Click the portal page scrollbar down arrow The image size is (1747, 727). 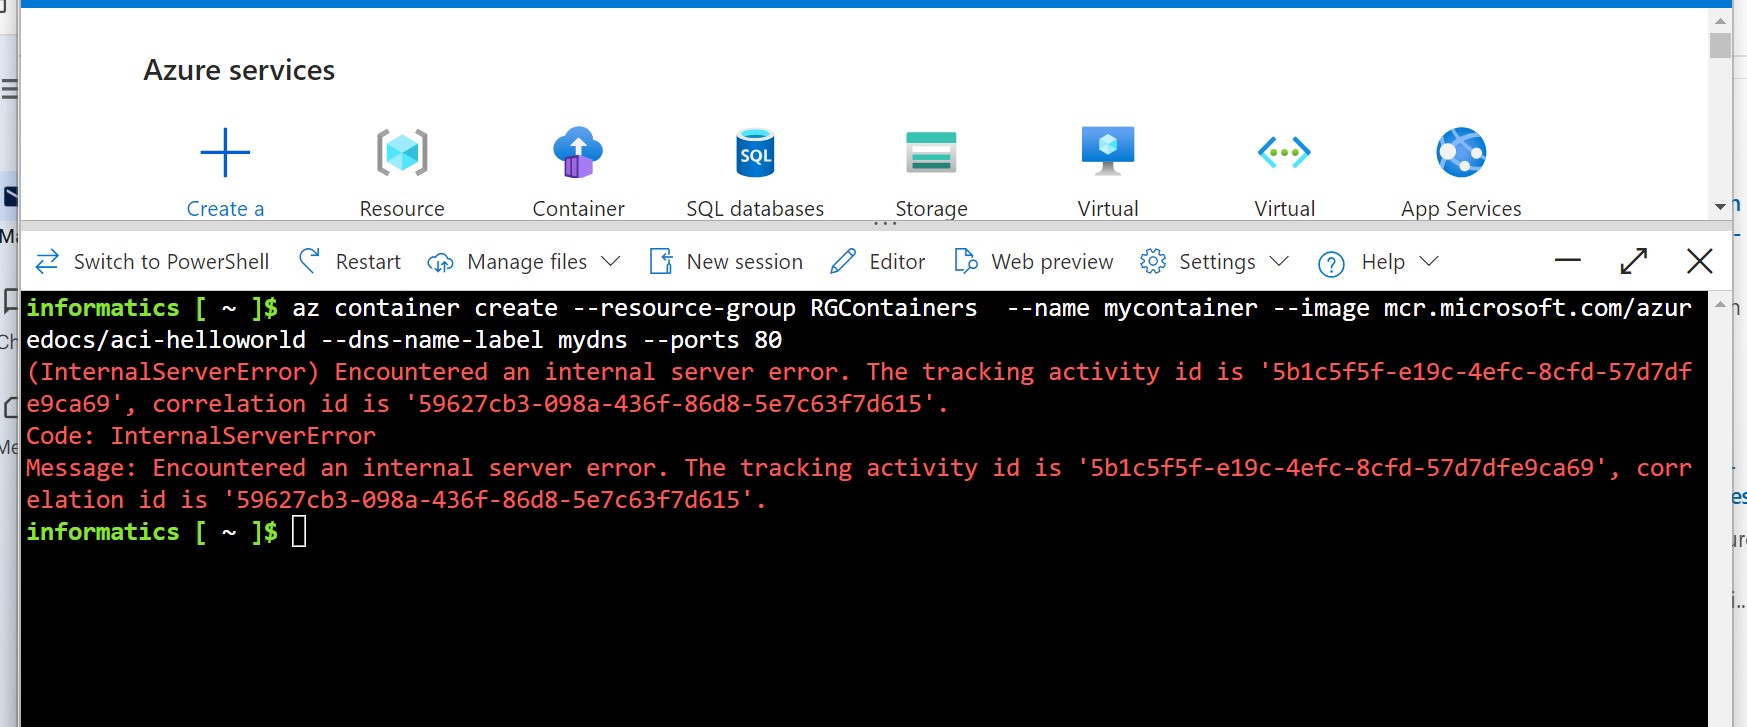(1720, 207)
